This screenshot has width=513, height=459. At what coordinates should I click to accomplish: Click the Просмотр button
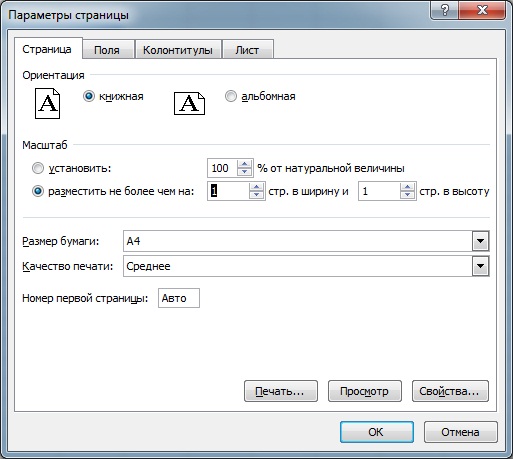[365, 391]
